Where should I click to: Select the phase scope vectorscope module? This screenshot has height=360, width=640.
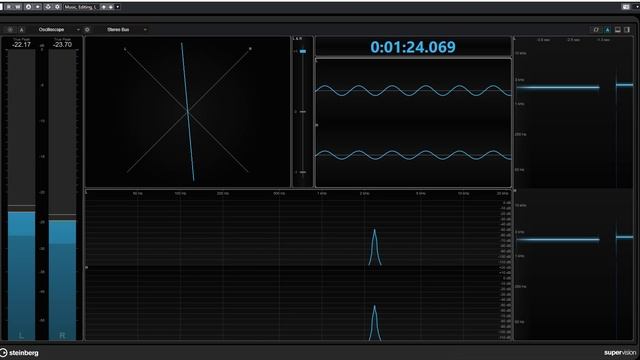(187, 112)
